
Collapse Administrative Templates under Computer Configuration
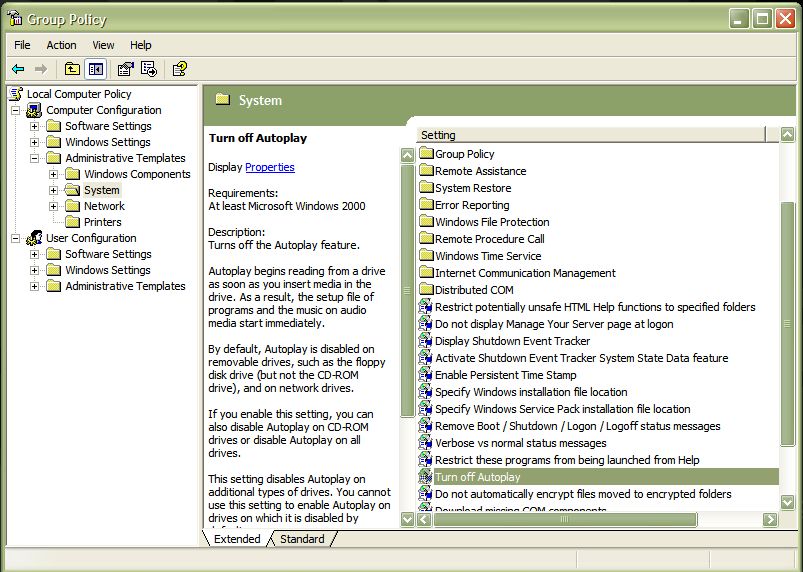point(34,158)
